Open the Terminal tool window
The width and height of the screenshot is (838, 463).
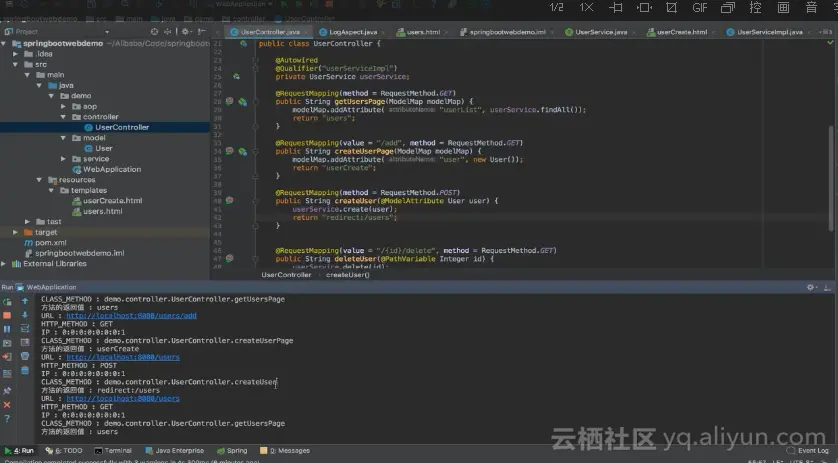(113, 451)
